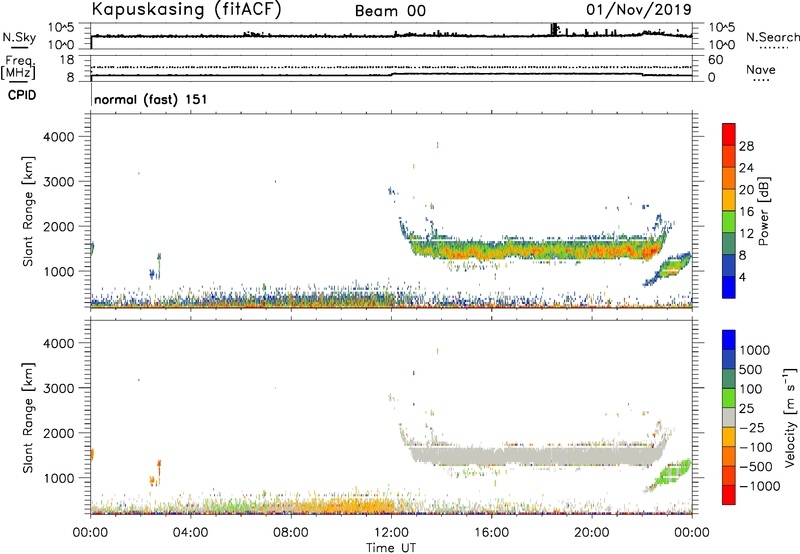Screen dimensions: 800x554
Task: Click the gray ground-scatter band in the velocity panel
Action: click(536, 455)
